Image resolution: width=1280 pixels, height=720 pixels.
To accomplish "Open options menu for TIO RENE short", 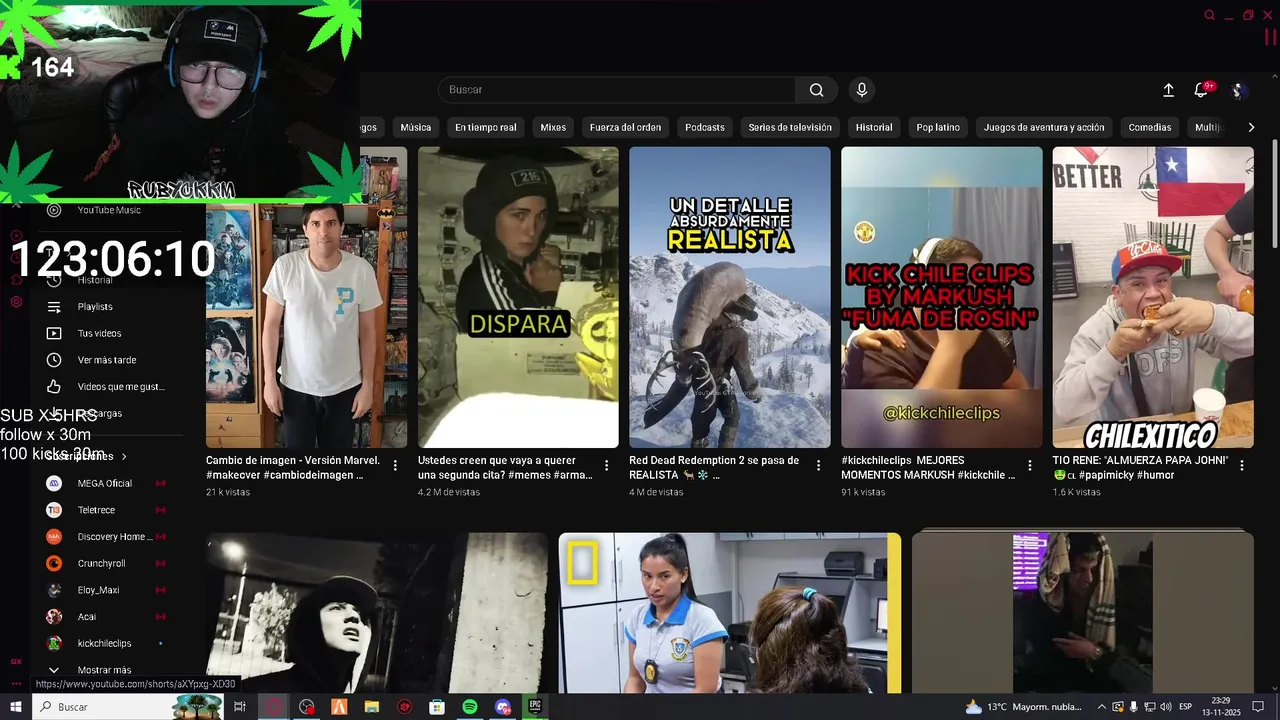I will 1242,466.
